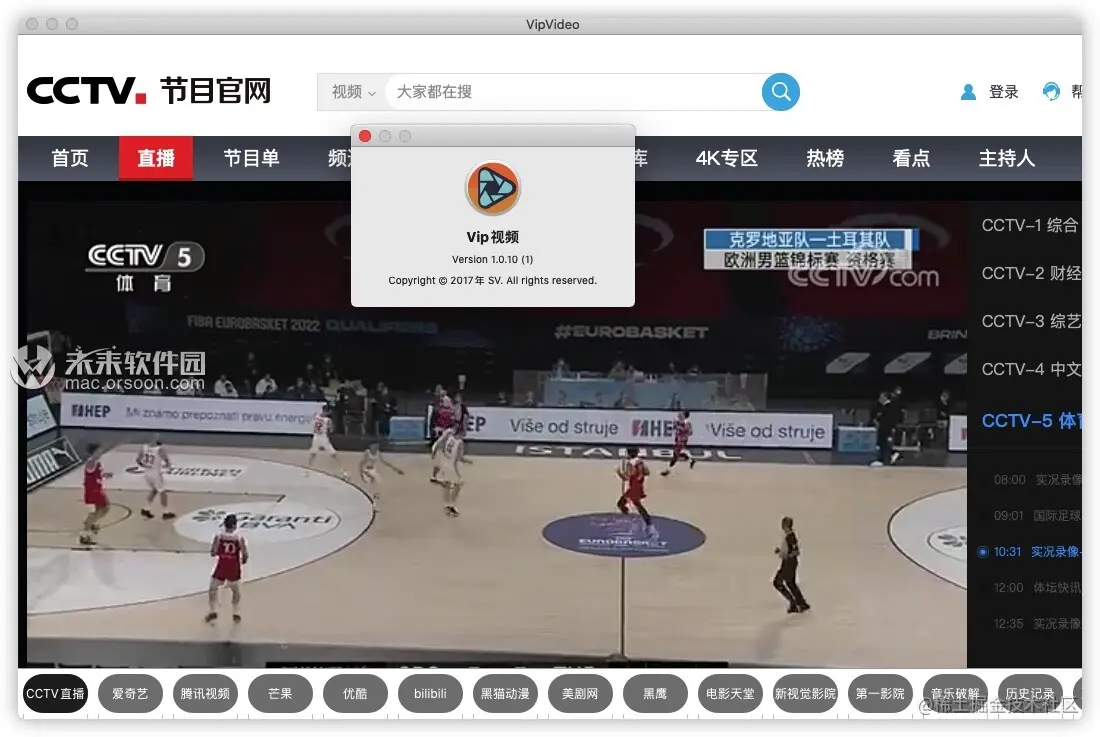Select CCTV-4 中文 channel
The height and width of the screenshot is (737, 1100).
1030,369
